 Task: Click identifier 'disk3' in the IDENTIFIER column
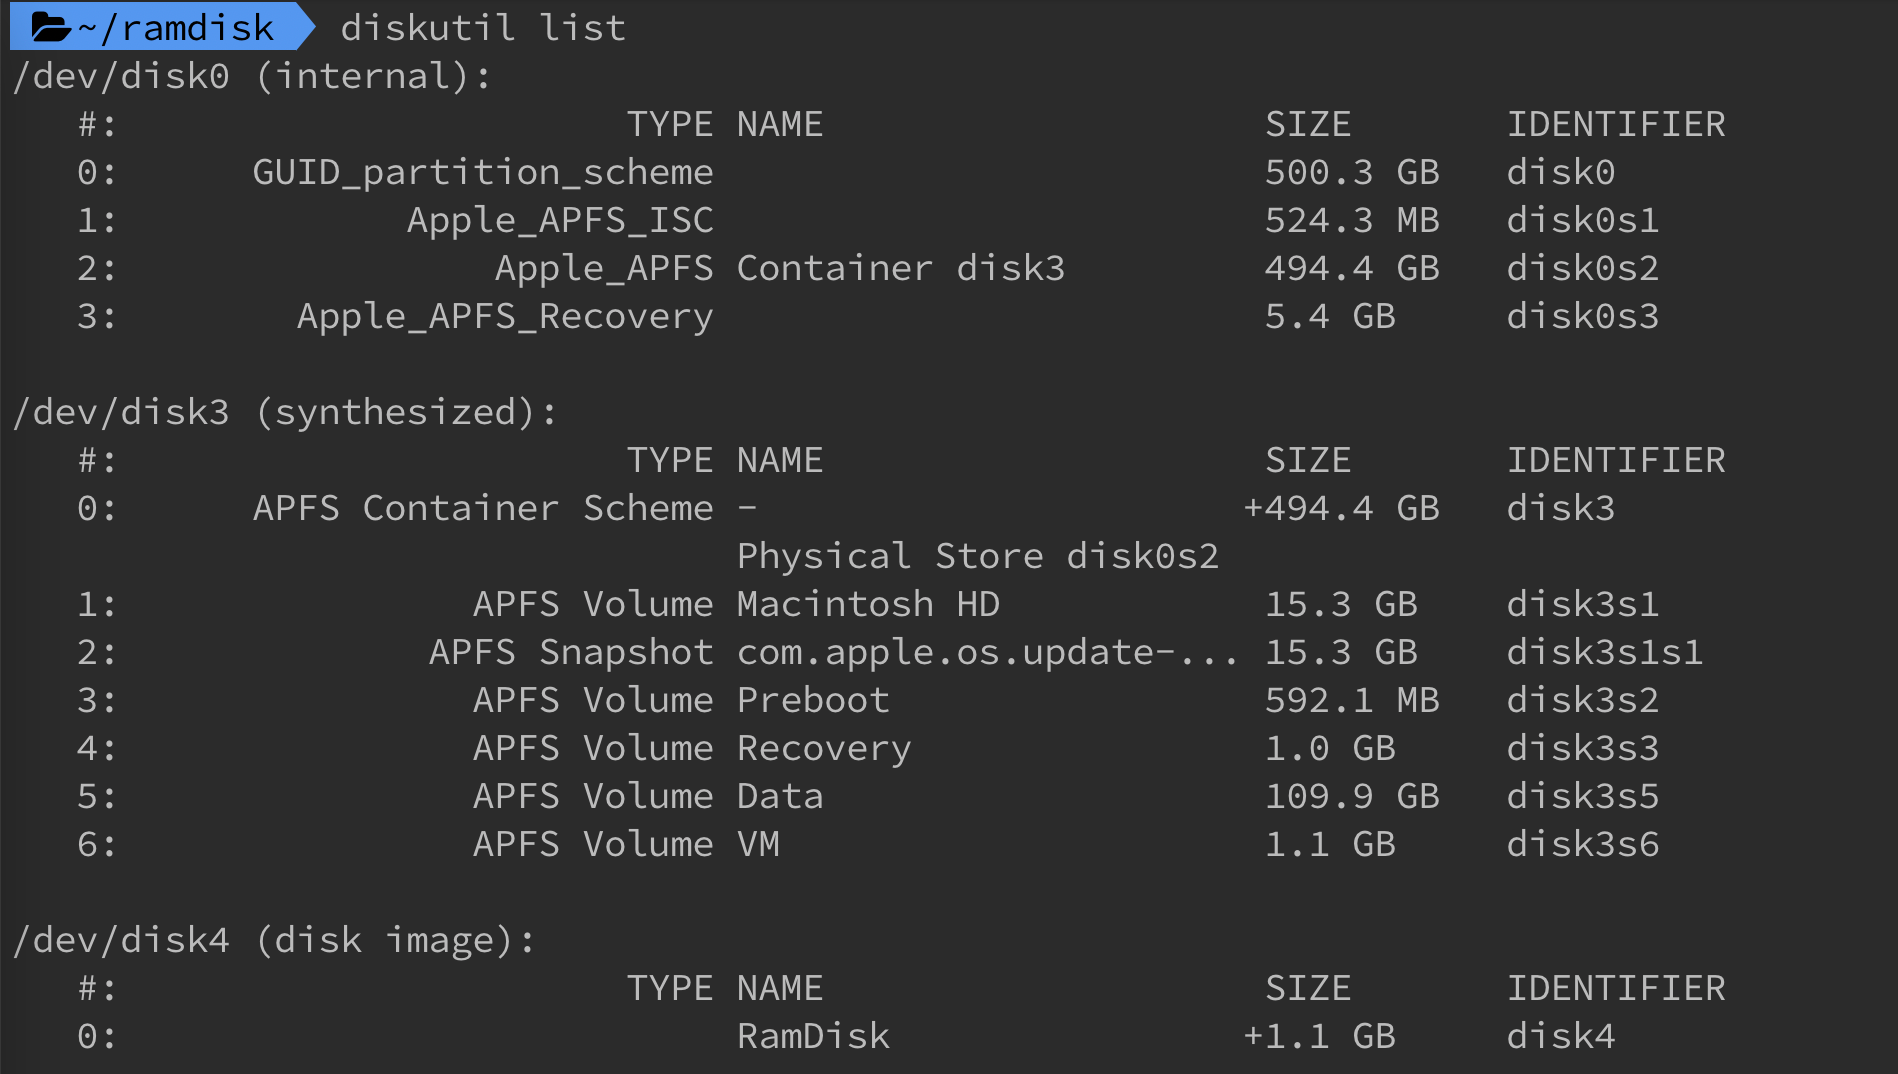(1561, 508)
